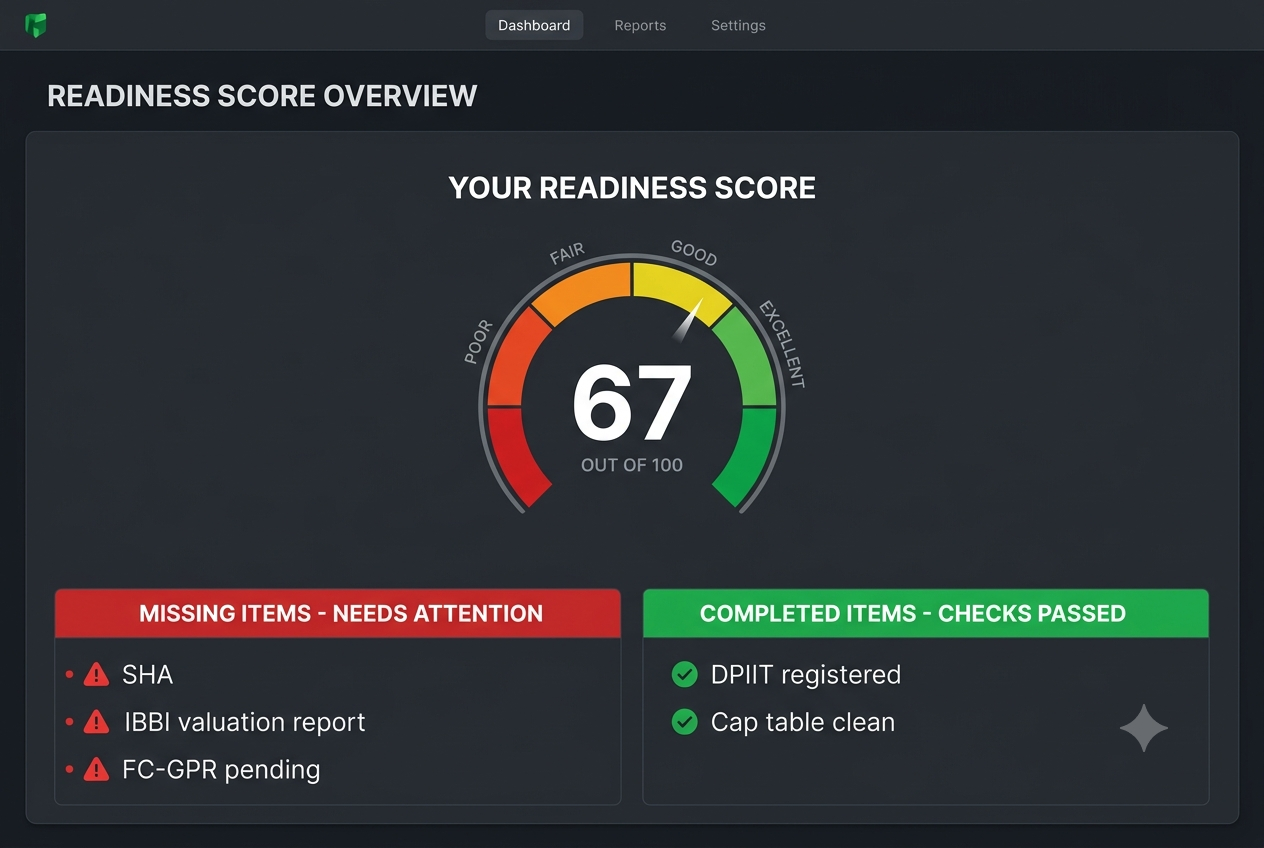The image size is (1264, 848).
Task: Select the FC-GPR pending item
Action: coord(221,769)
